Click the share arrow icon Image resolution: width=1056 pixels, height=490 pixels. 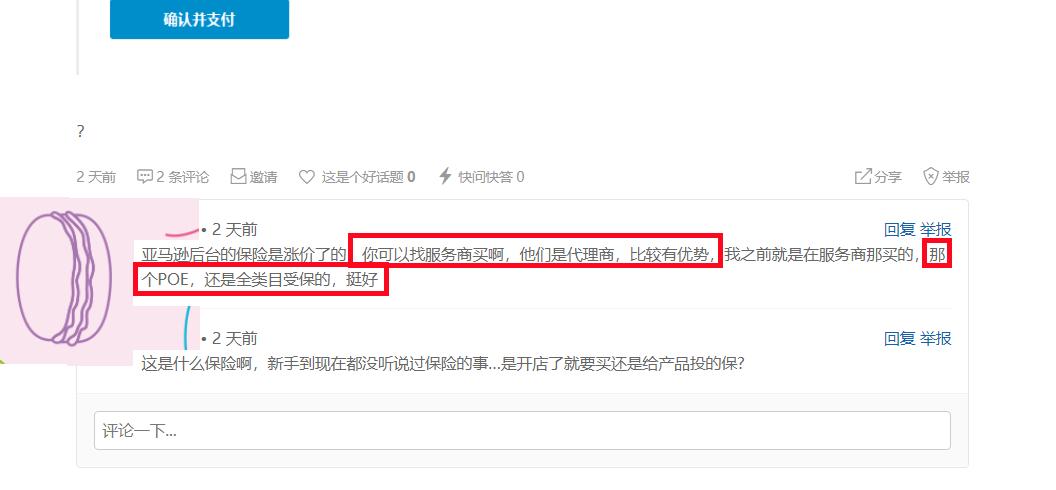[x=863, y=176]
